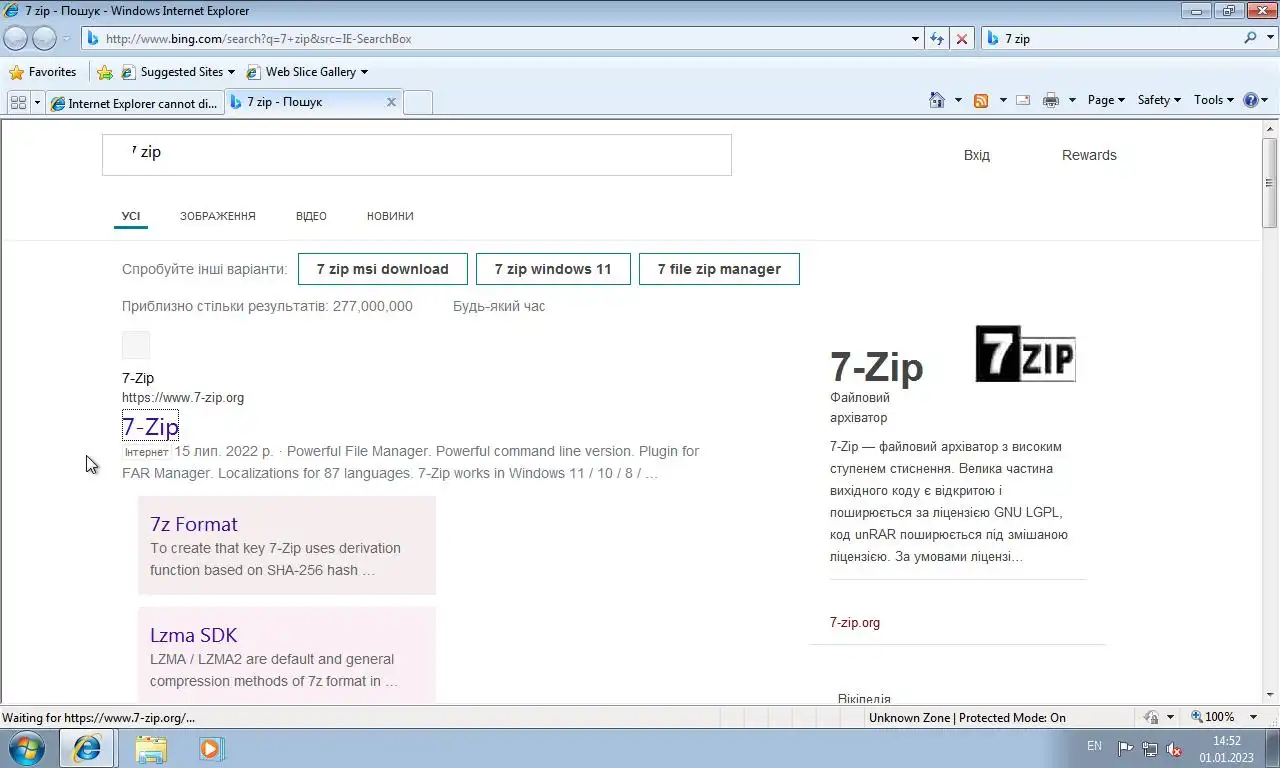Expand the Web Slice Gallery dropdown

point(364,72)
